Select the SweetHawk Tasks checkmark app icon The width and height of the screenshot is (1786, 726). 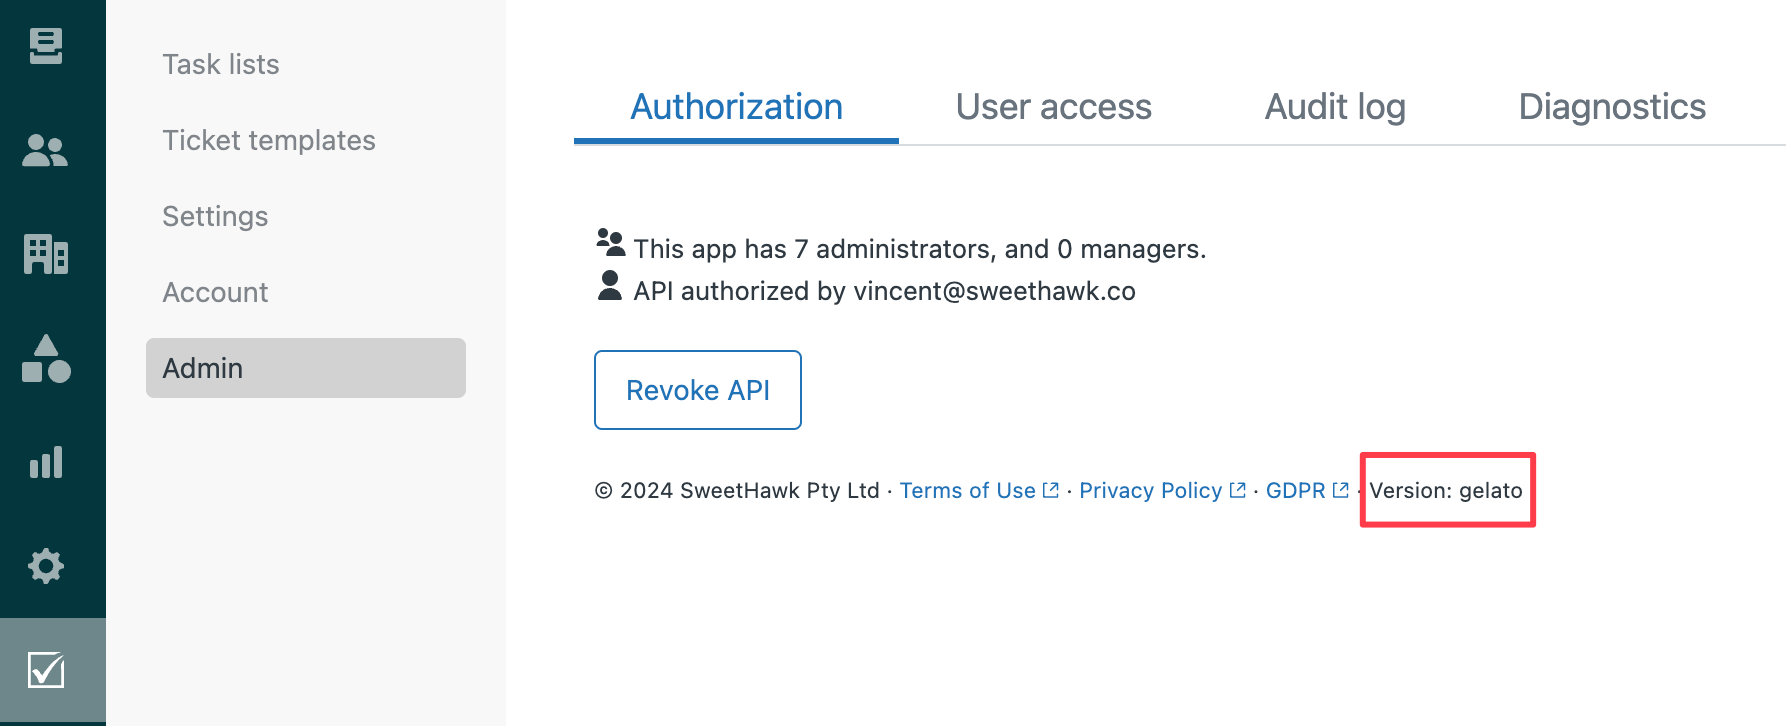(x=46, y=669)
